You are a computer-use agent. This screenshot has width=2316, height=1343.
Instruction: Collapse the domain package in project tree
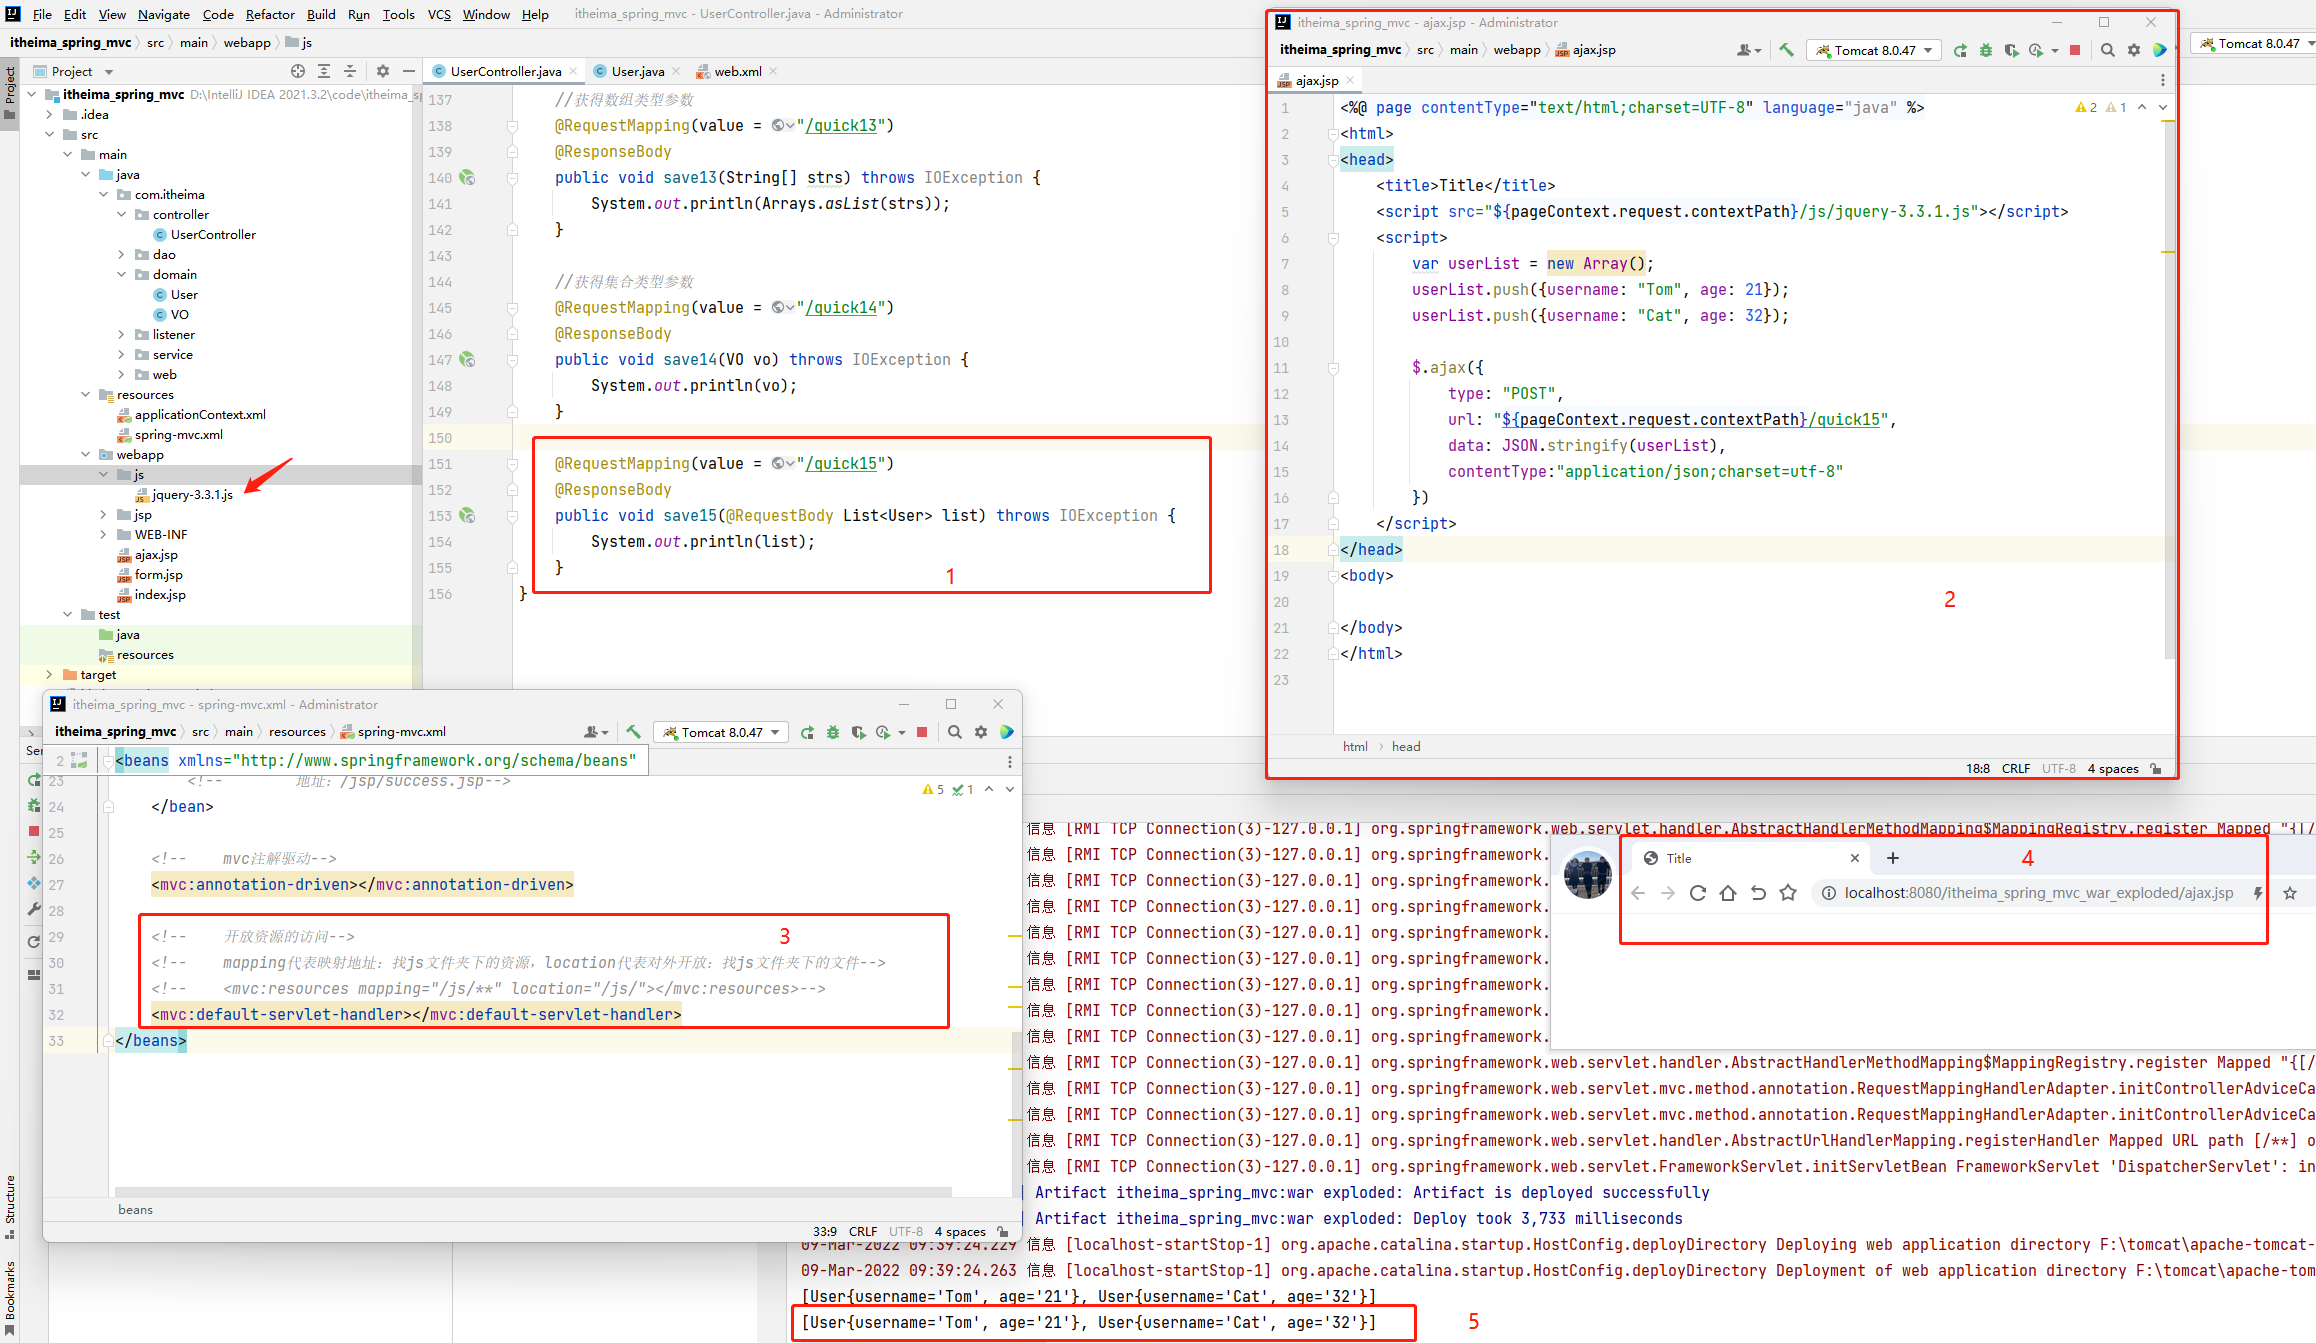click(x=121, y=275)
